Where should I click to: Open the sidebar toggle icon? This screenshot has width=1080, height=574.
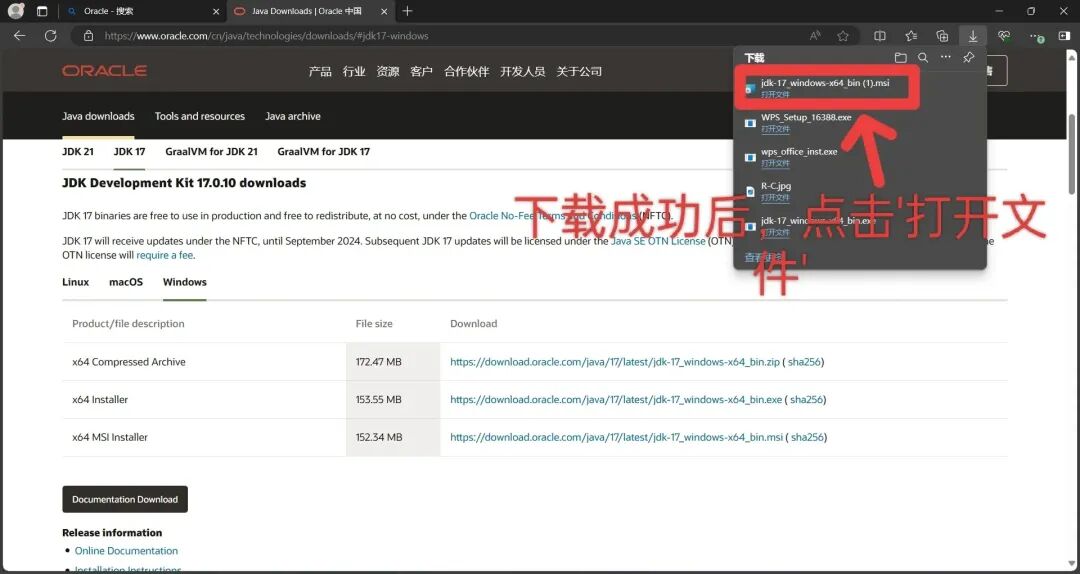pyautogui.click(x=1064, y=36)
